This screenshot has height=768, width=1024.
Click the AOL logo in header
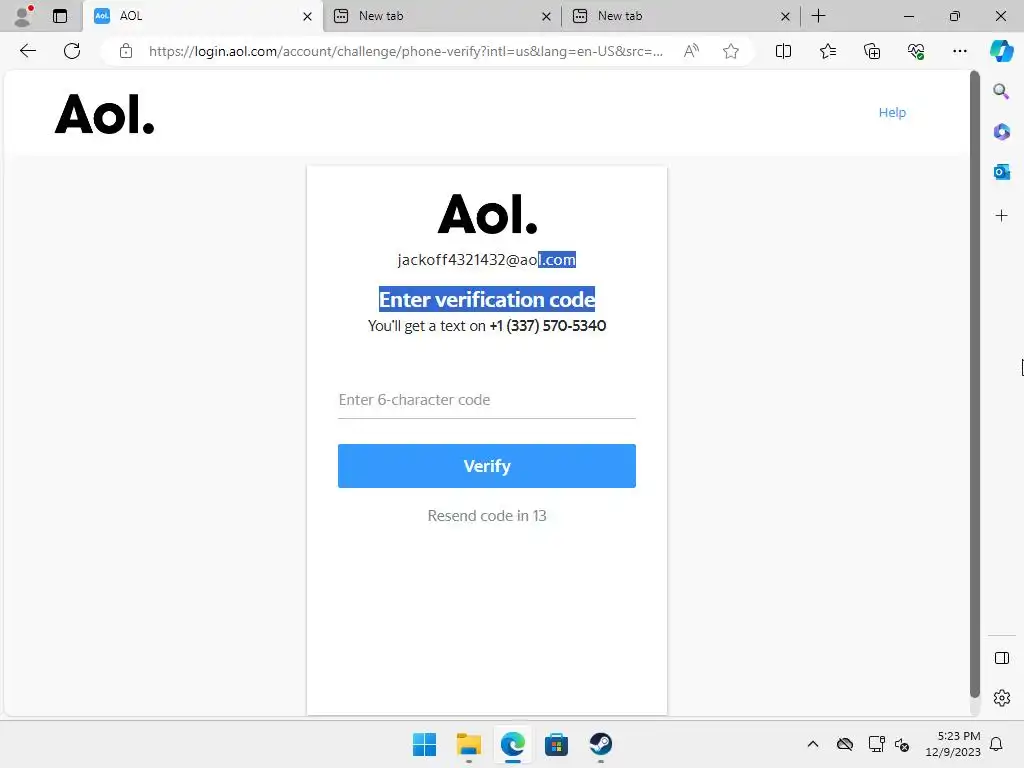tap(104, 114)
